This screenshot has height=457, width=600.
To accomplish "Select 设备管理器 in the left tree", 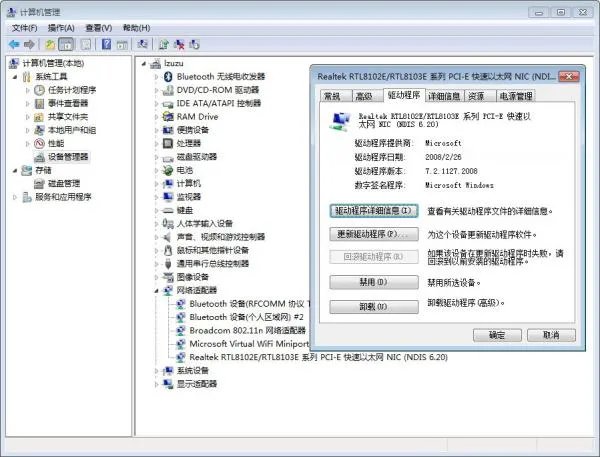I will click(x=67, y=157).
